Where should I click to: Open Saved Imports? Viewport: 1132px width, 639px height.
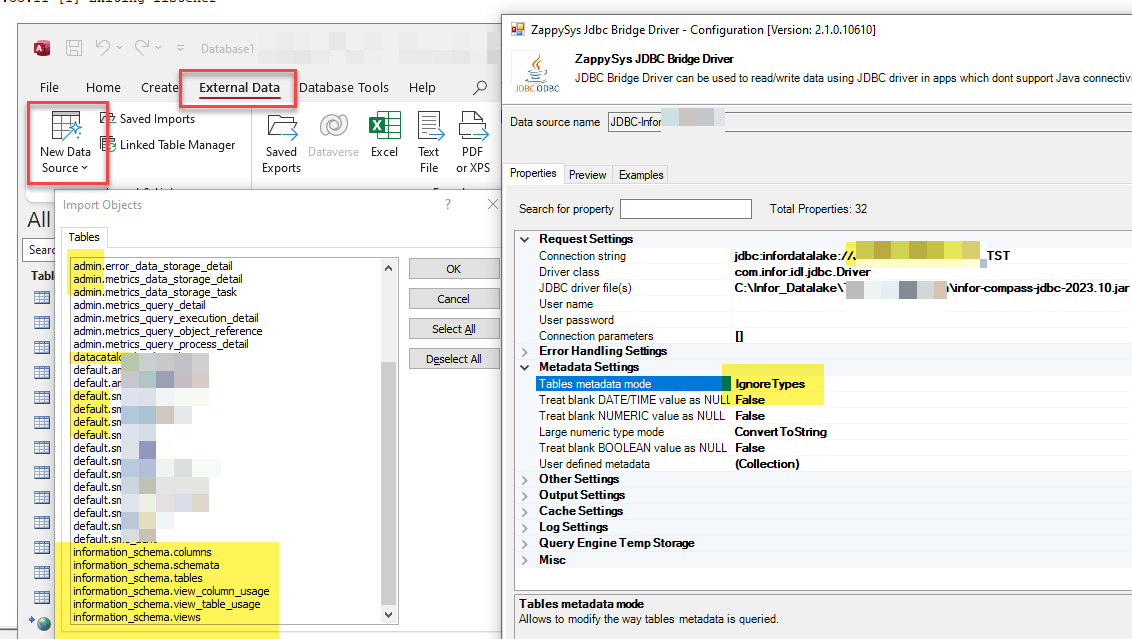(148, 119)
